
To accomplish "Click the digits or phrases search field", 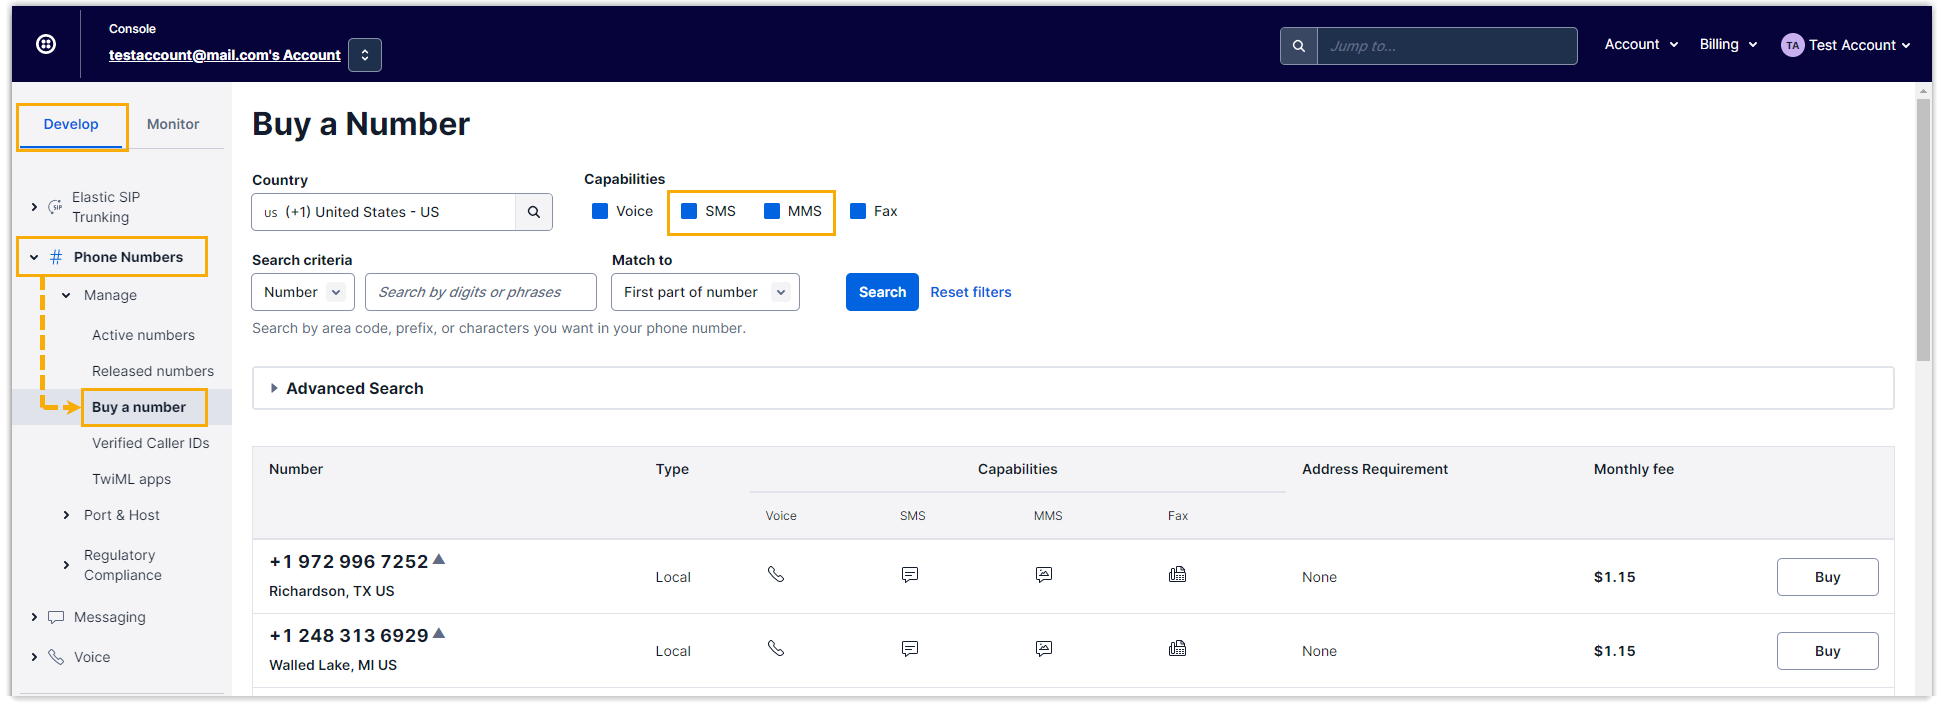I will click(480, 292).
